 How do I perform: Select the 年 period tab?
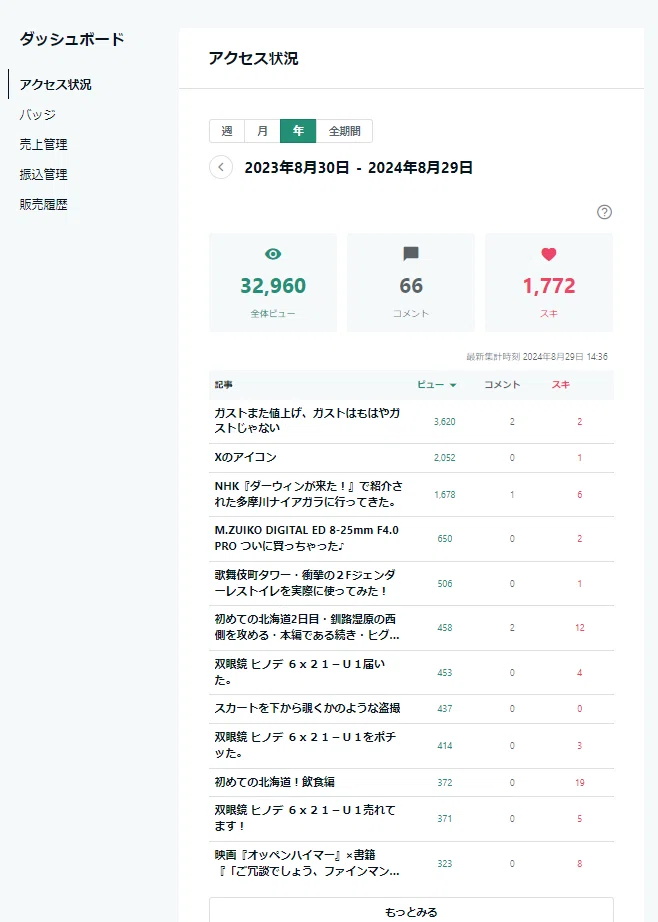tap(298, 131)
